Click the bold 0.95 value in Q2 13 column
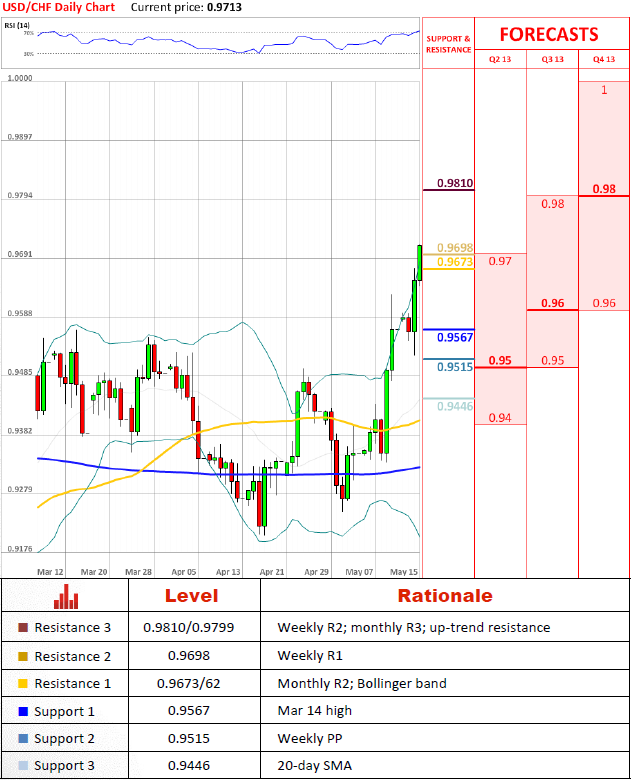This screenshot has width=632, height=780. tap(500, 360)
